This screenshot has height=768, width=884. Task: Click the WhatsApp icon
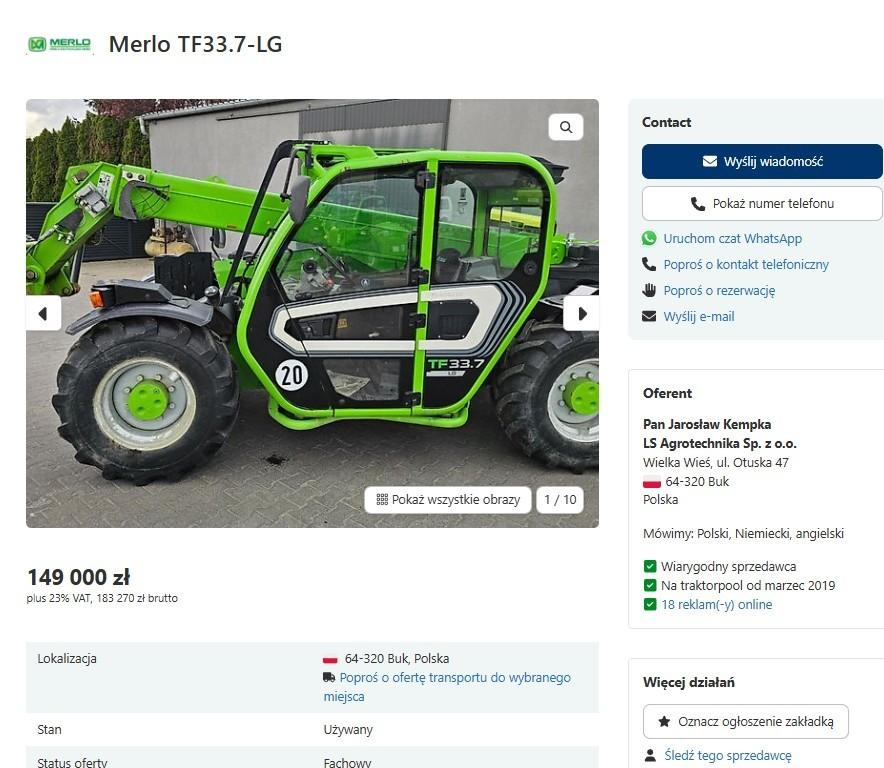click(649, 239)
